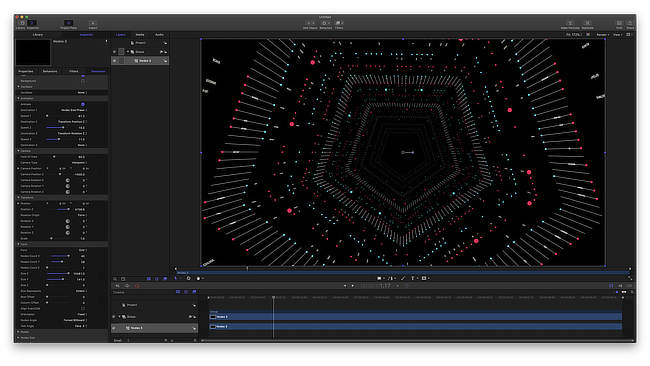Toggle visibility checkbox of selected replicator layer
This screenshot has width=650, height=366.
114,61
